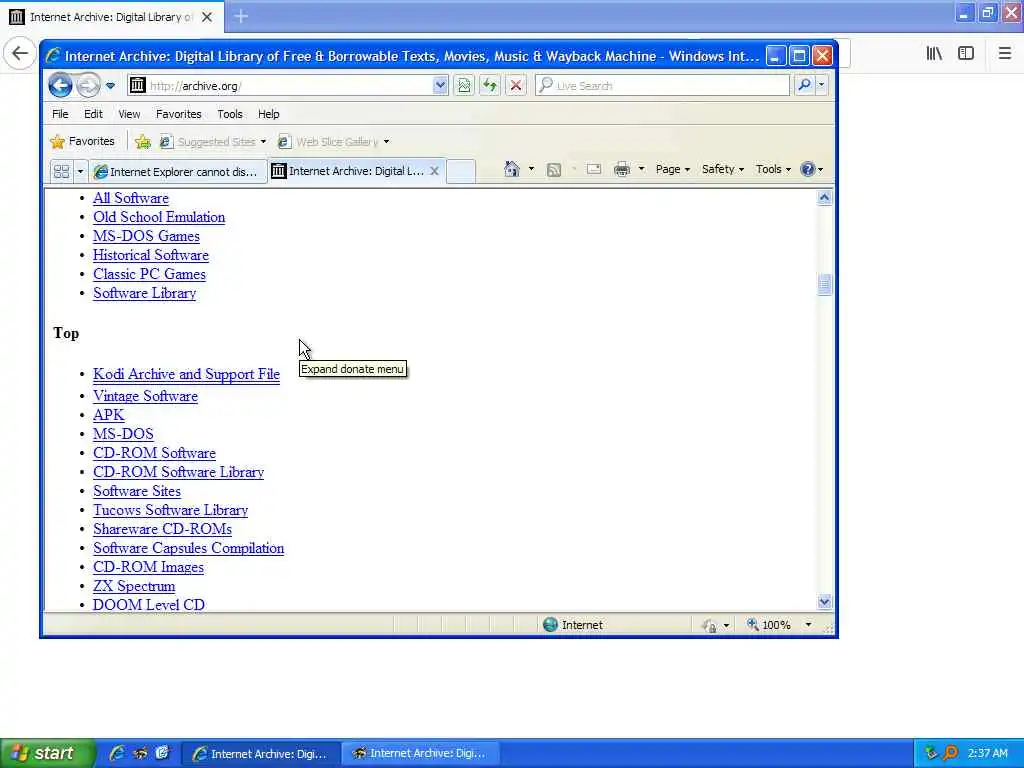The width and height of the screenshot is (1024, 768).
Task: Open the tab list dropdown arrow
Action: pyautogui.click(x=80, y=171)
